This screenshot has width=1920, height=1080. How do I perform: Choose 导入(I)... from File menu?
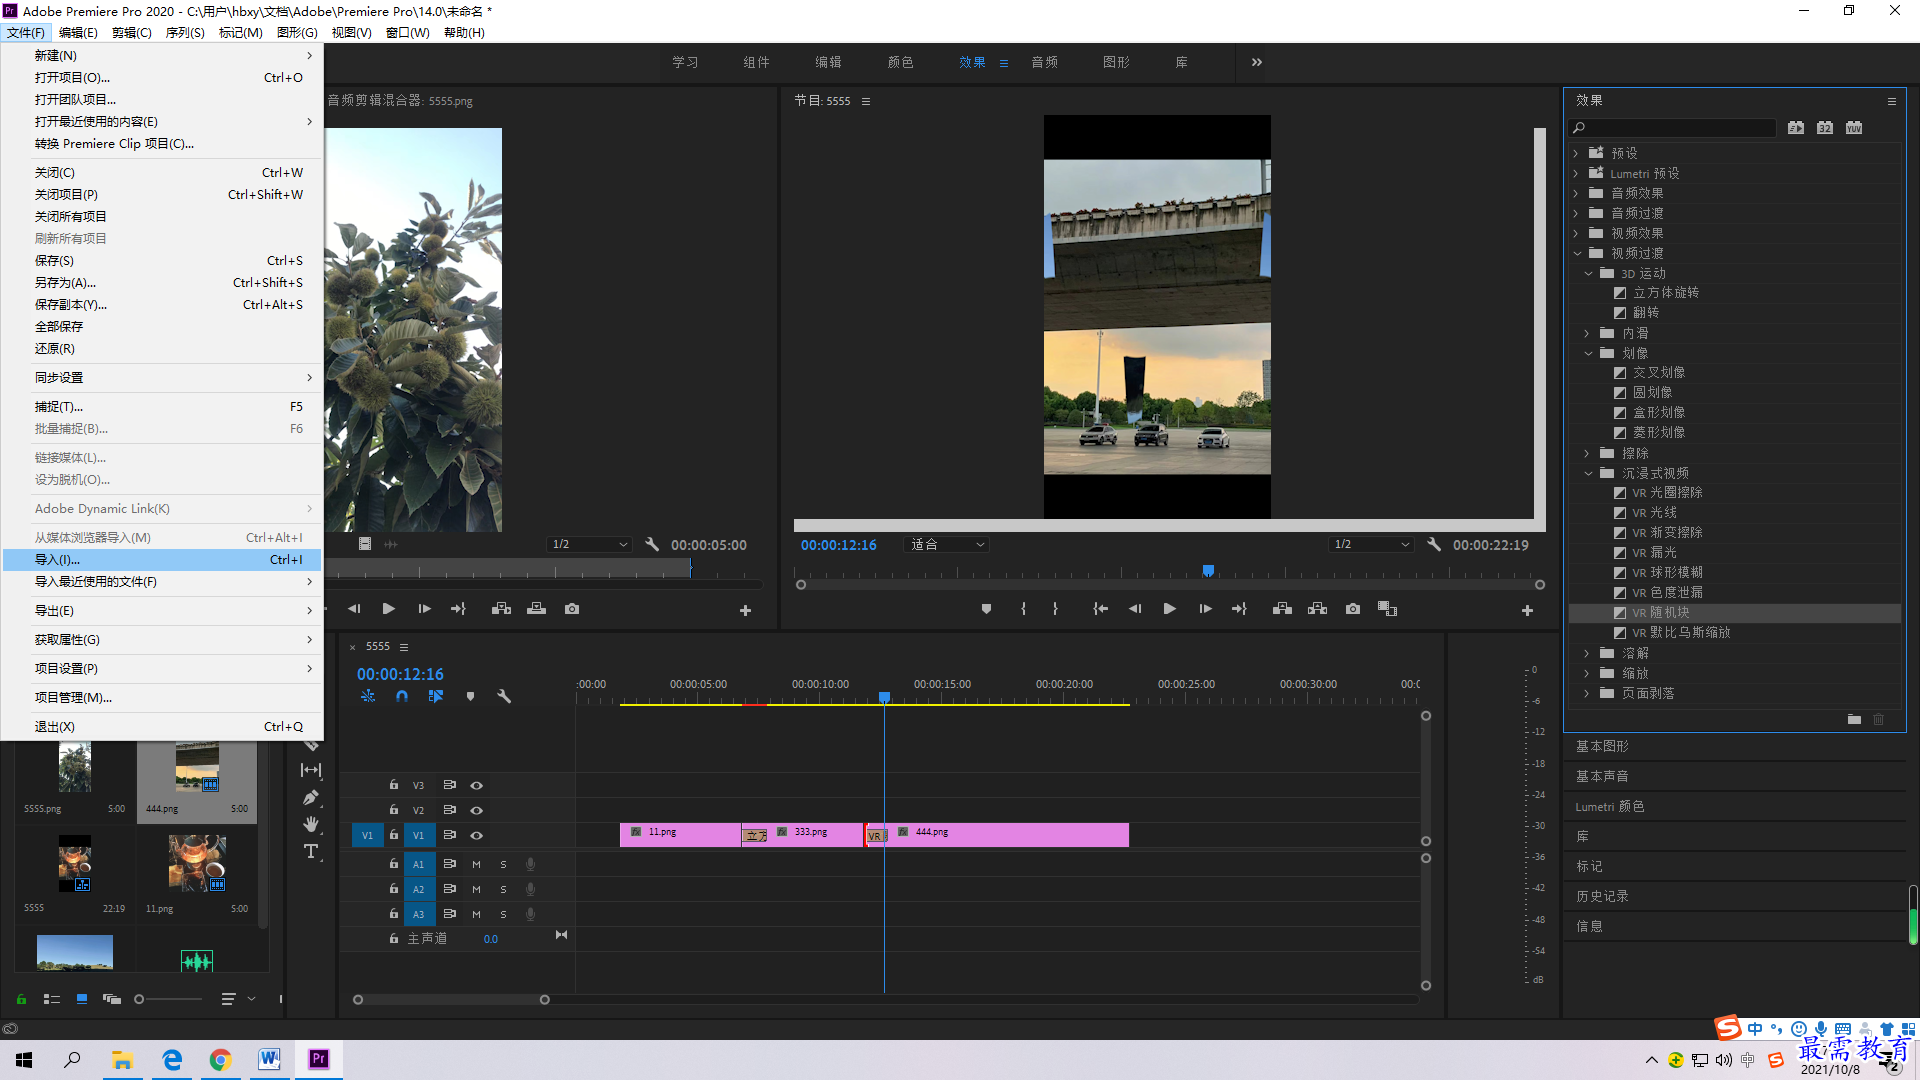pos(162,560)
